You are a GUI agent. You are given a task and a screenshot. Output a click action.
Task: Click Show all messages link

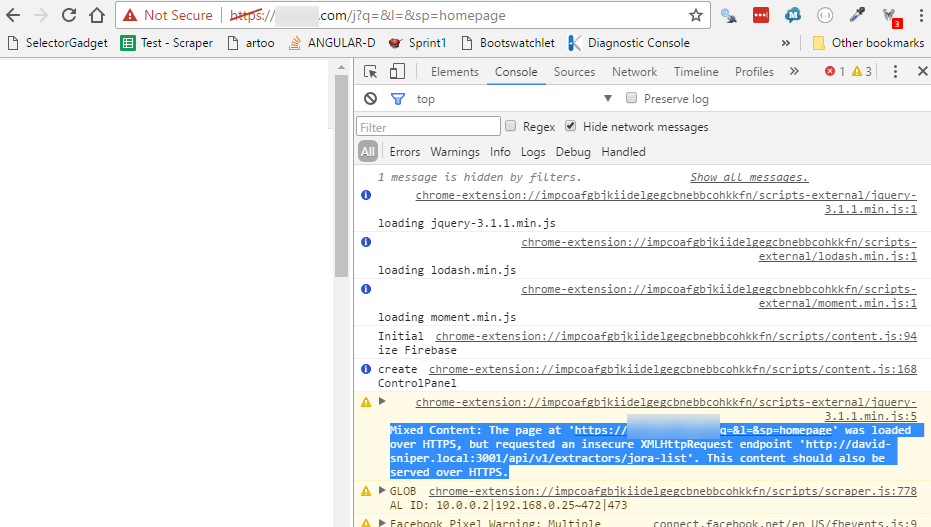[x=749, y=177]
